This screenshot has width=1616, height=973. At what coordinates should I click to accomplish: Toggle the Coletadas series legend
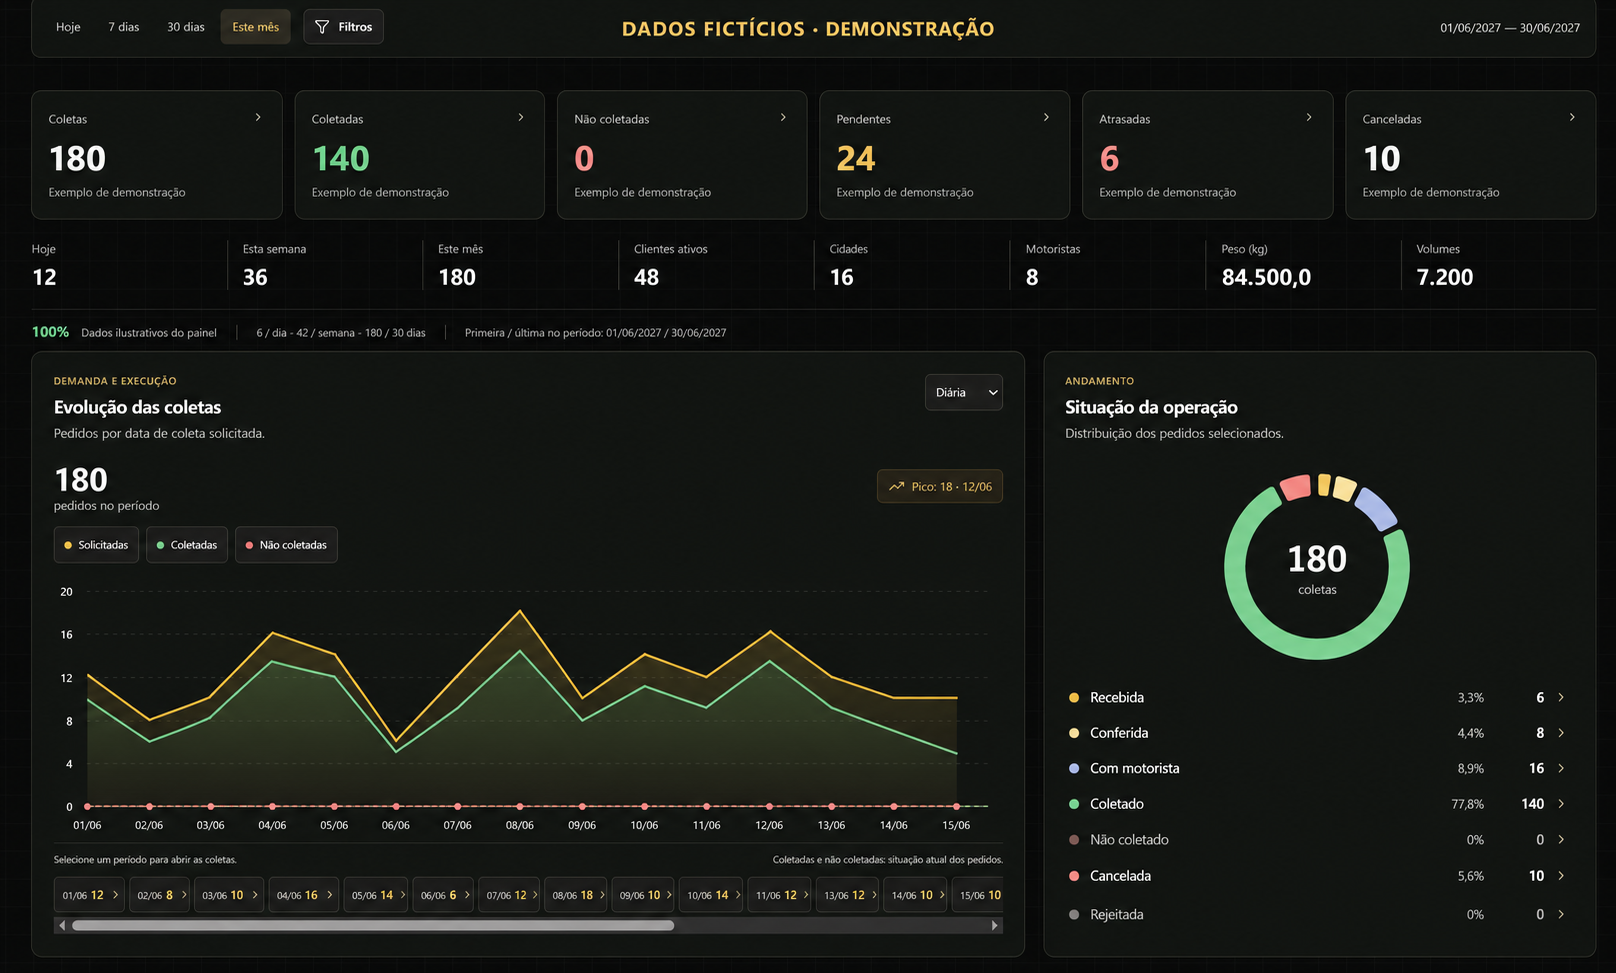187,545
